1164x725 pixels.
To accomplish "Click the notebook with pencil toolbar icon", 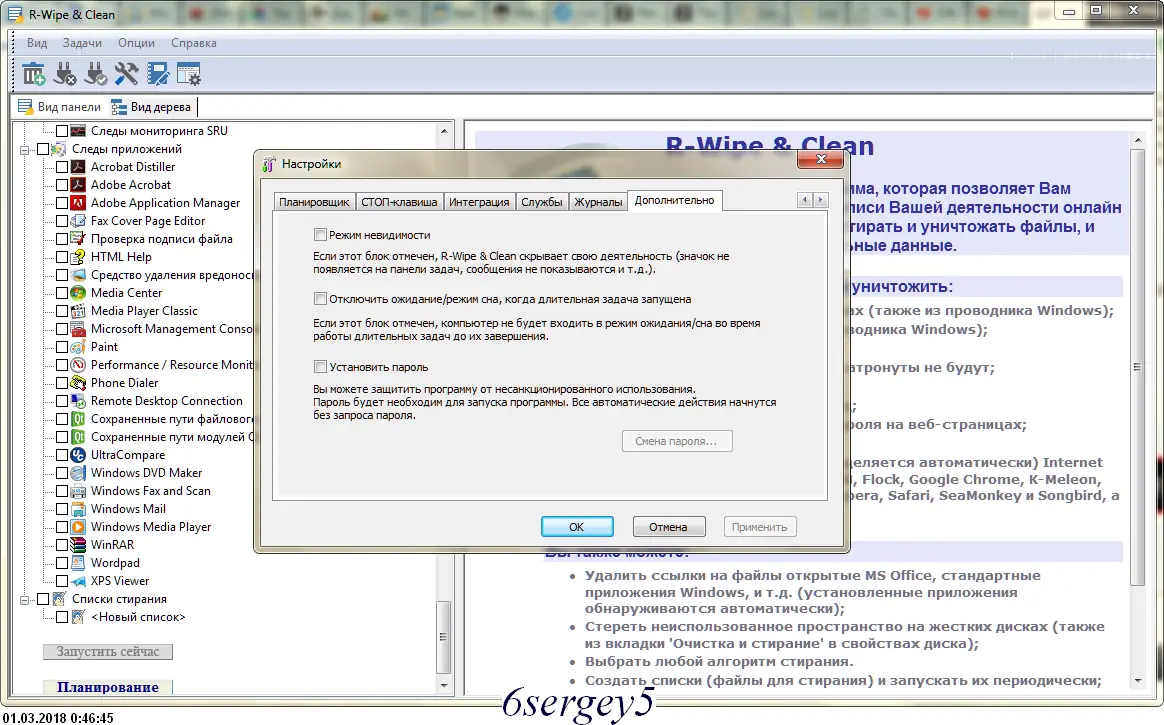I will point(157,73).
